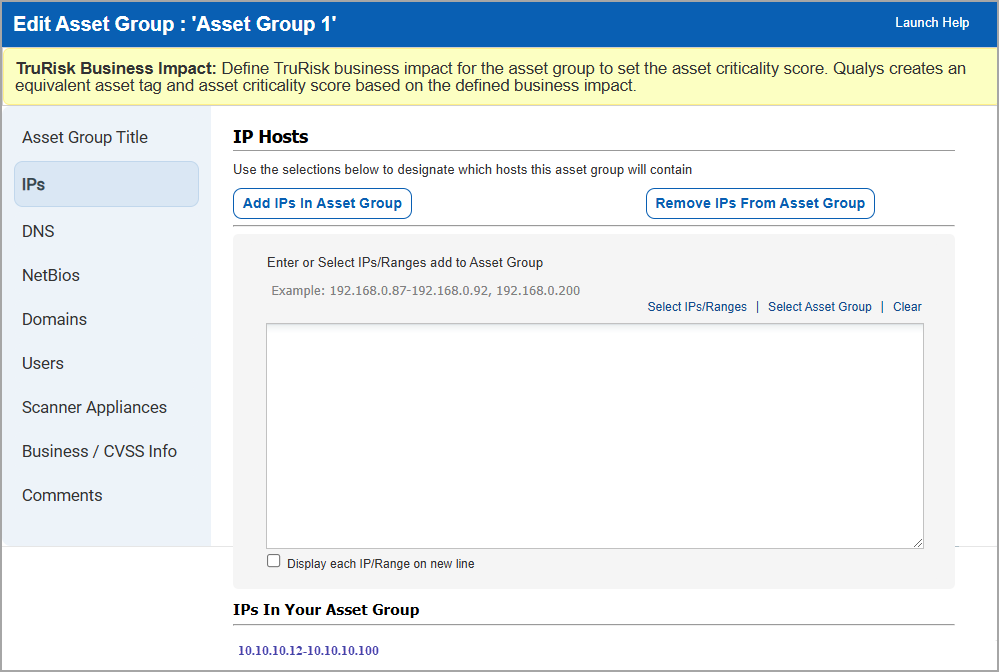Select the IP range 10.10.10.12-10.10.10.100
This screenshot has height=672, width=999.
pos(308,650)
